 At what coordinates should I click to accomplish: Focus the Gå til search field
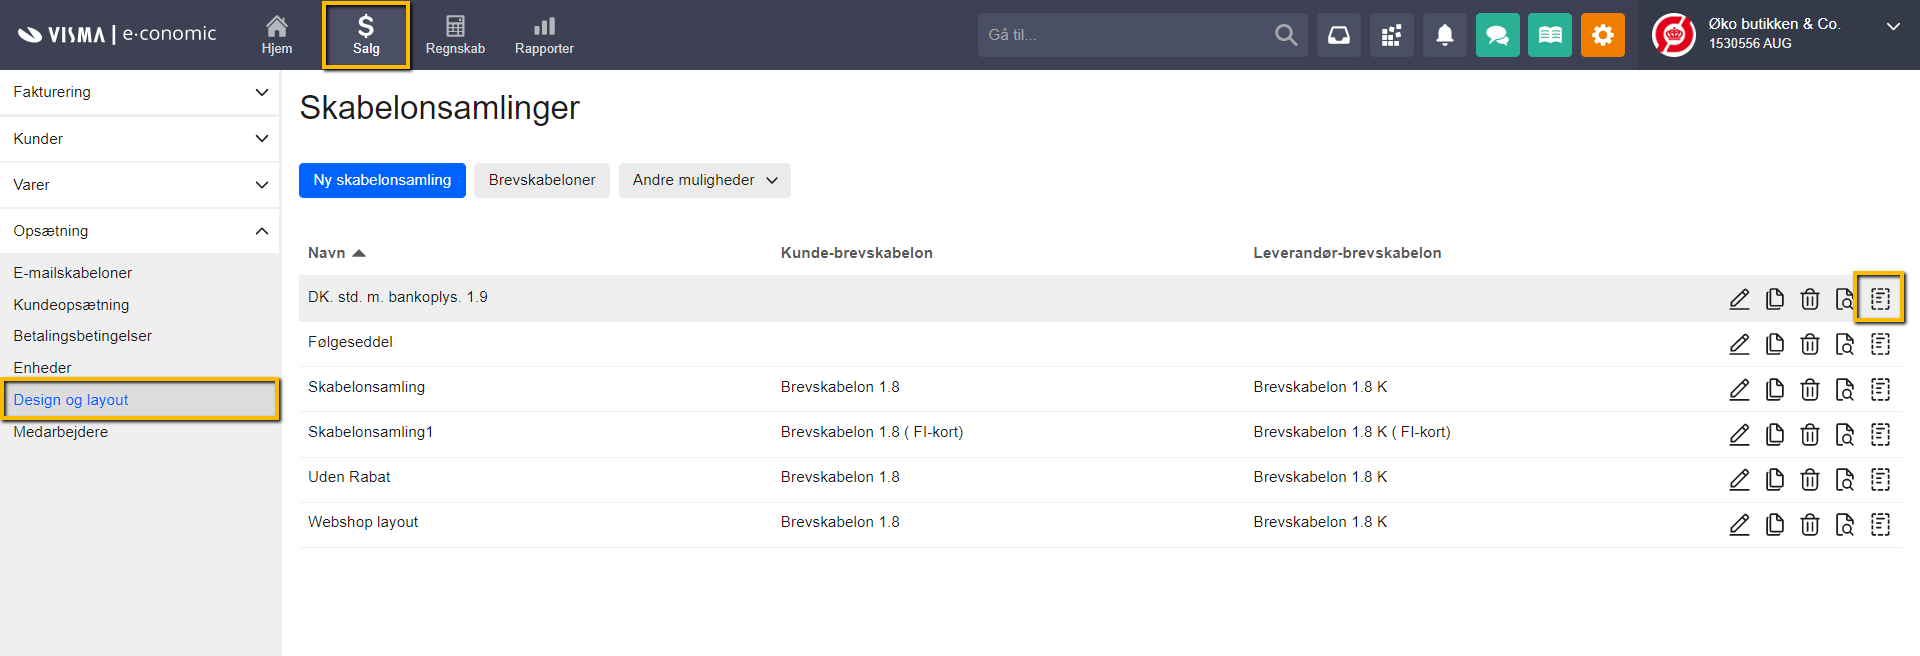click(1125, 35)
